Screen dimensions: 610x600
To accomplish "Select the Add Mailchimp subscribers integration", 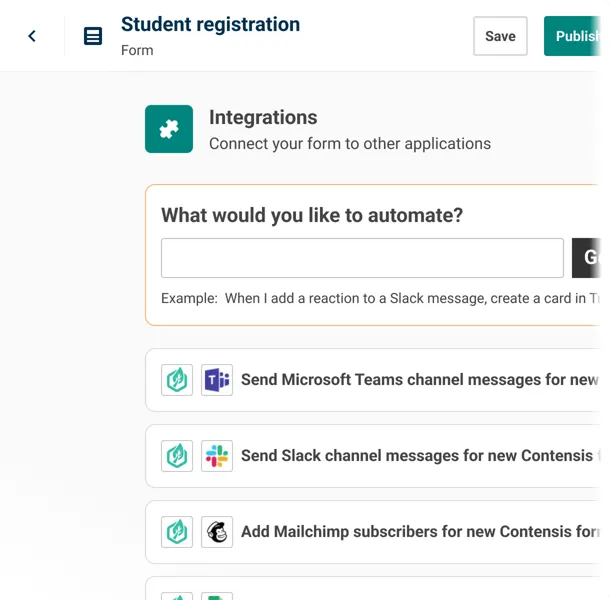I will (420, 532).
